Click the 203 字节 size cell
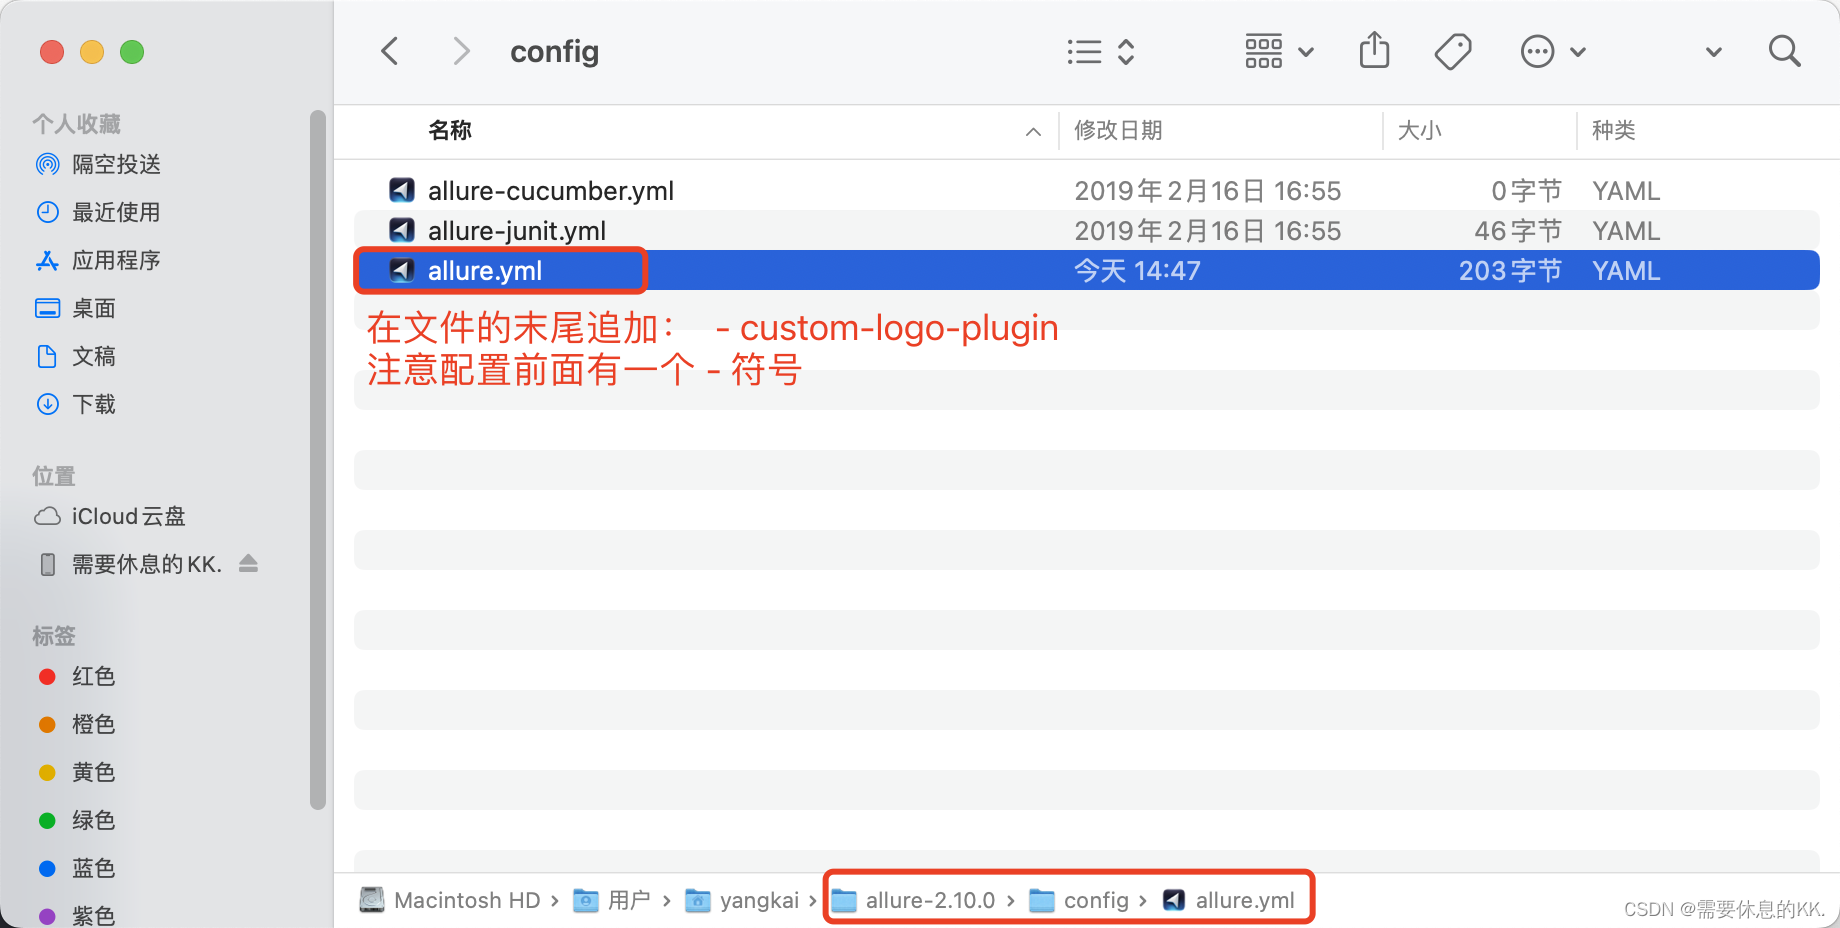The image size is (1840, 928). 1510,271
